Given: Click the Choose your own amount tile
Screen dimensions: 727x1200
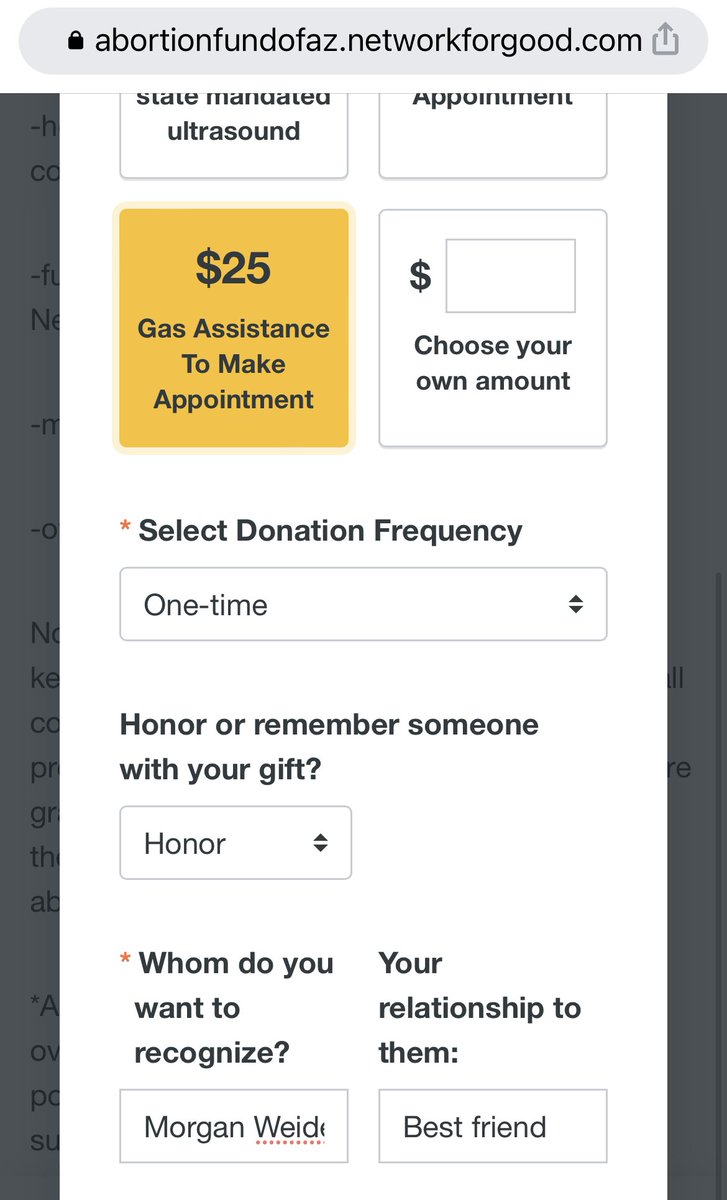Looking at the screenshot, I should [493, 327].
